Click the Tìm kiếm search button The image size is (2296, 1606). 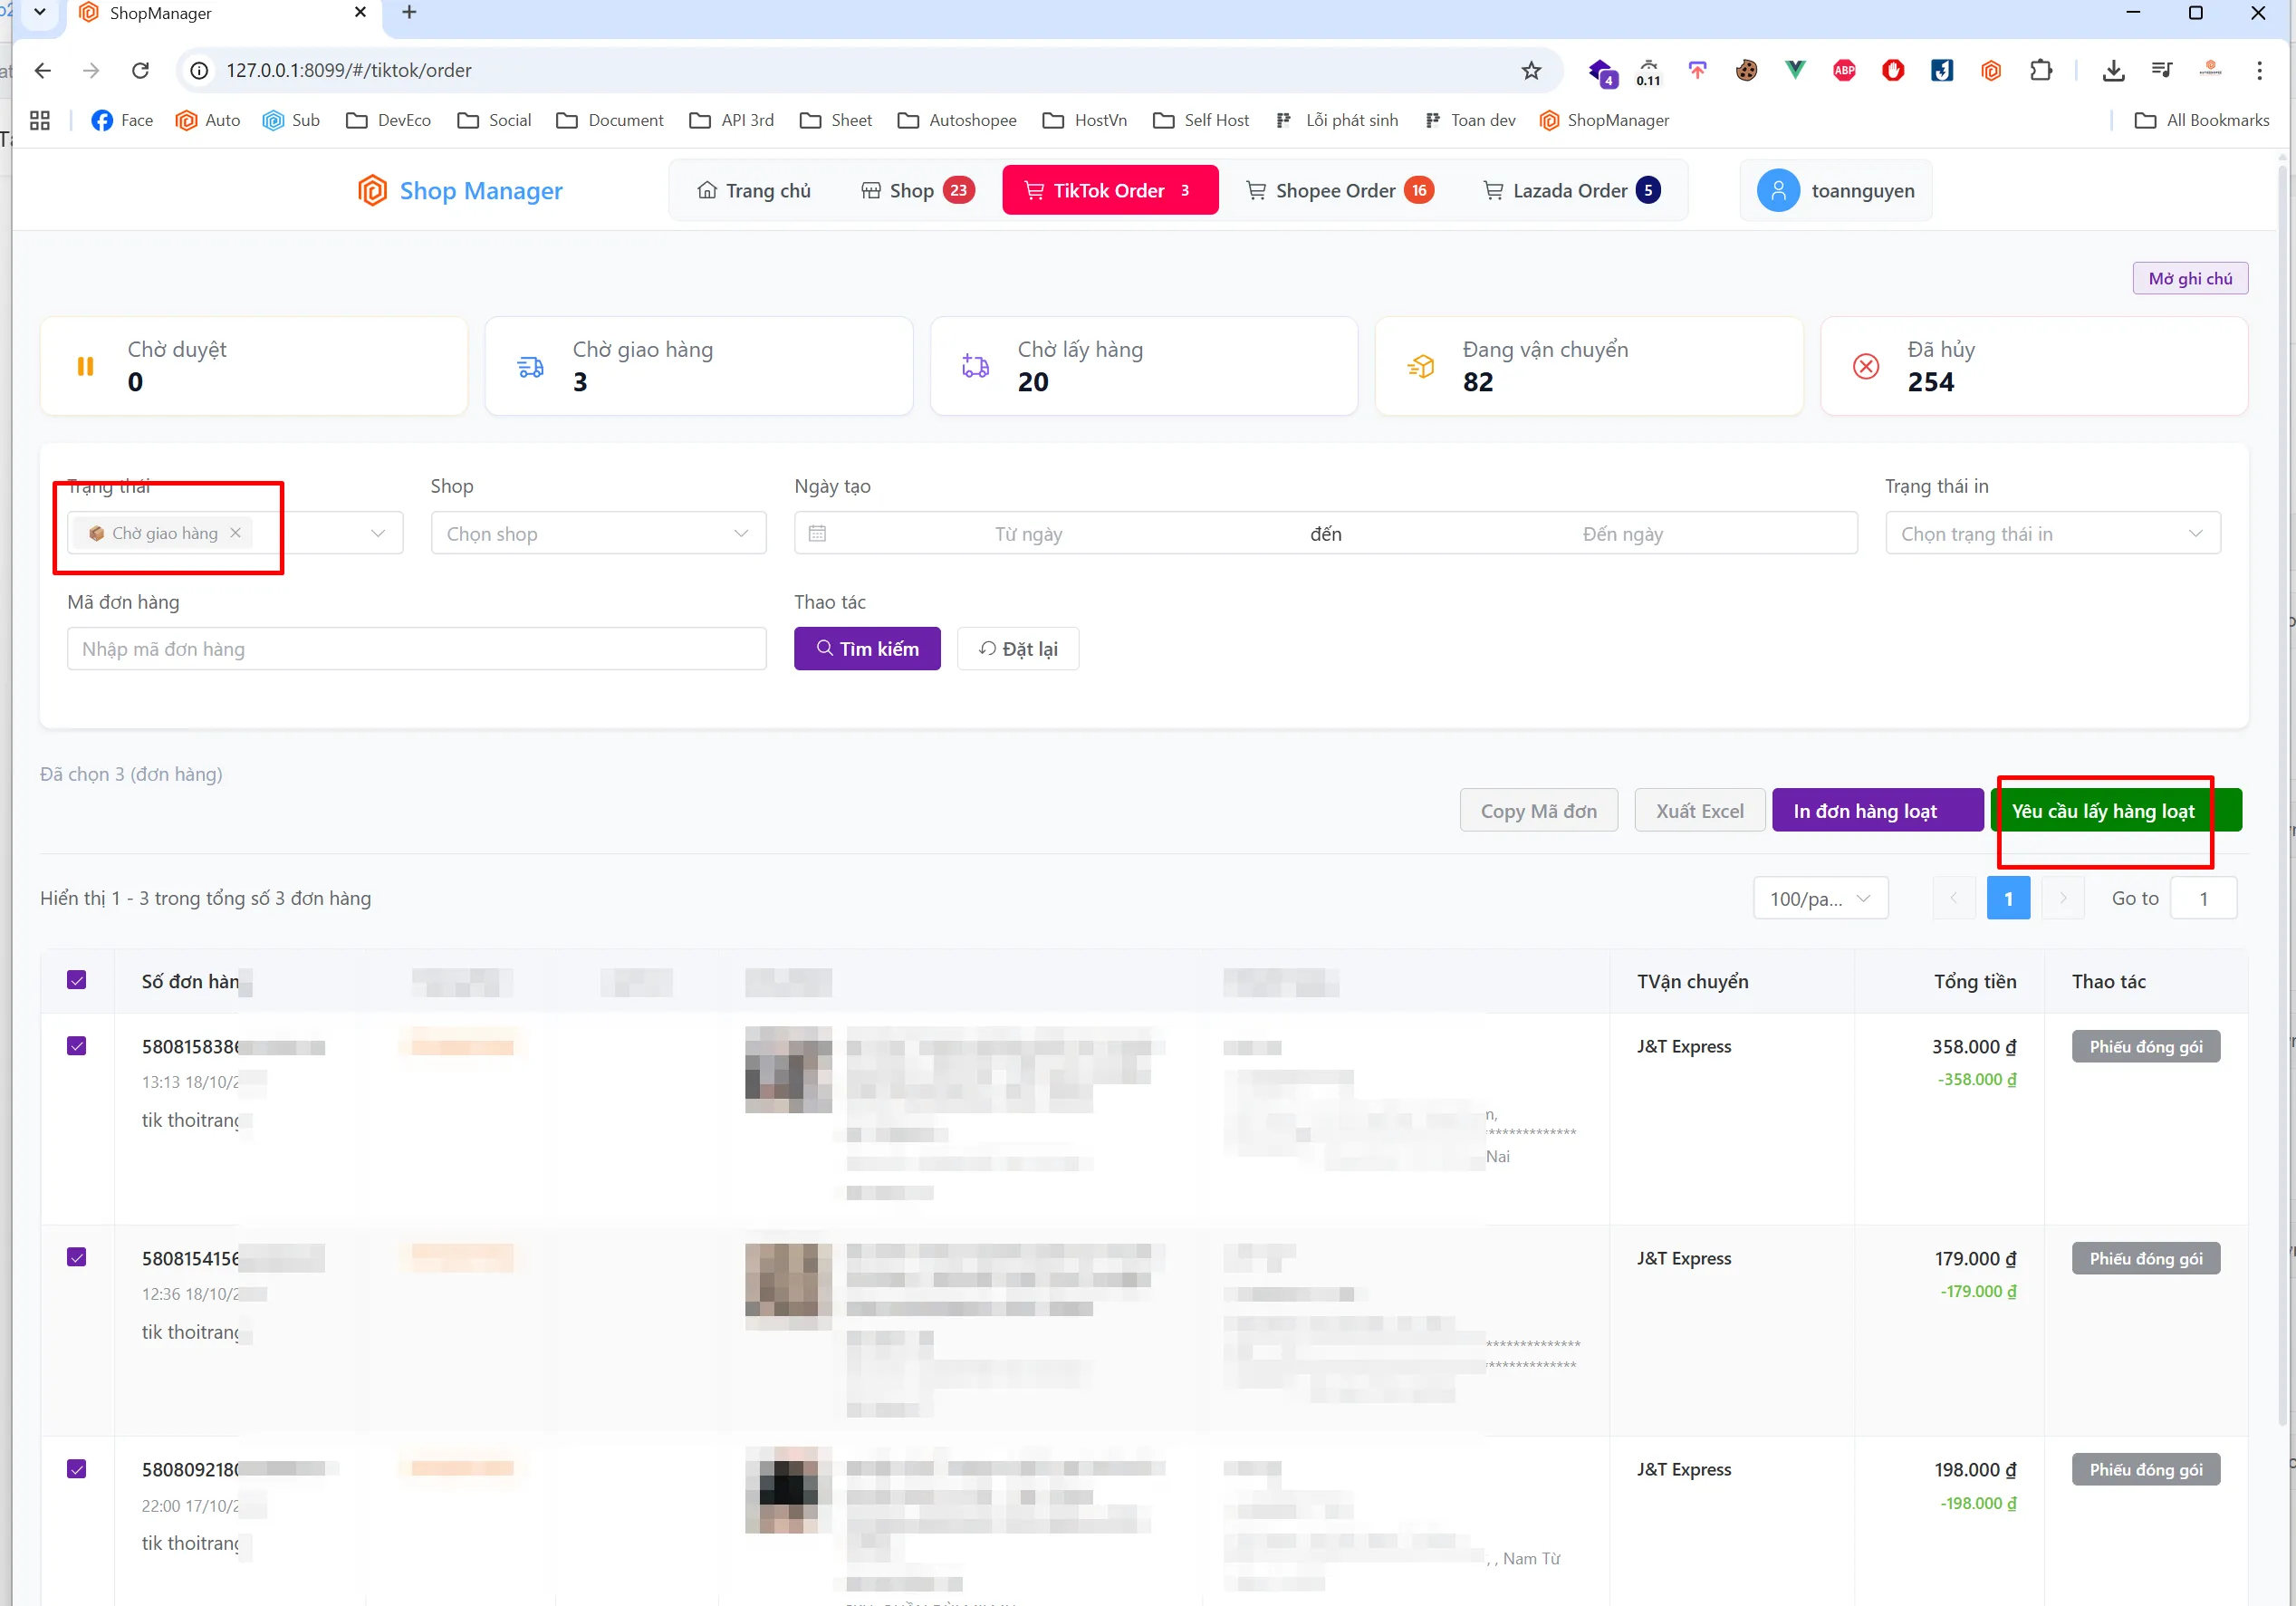click(867, 649)
